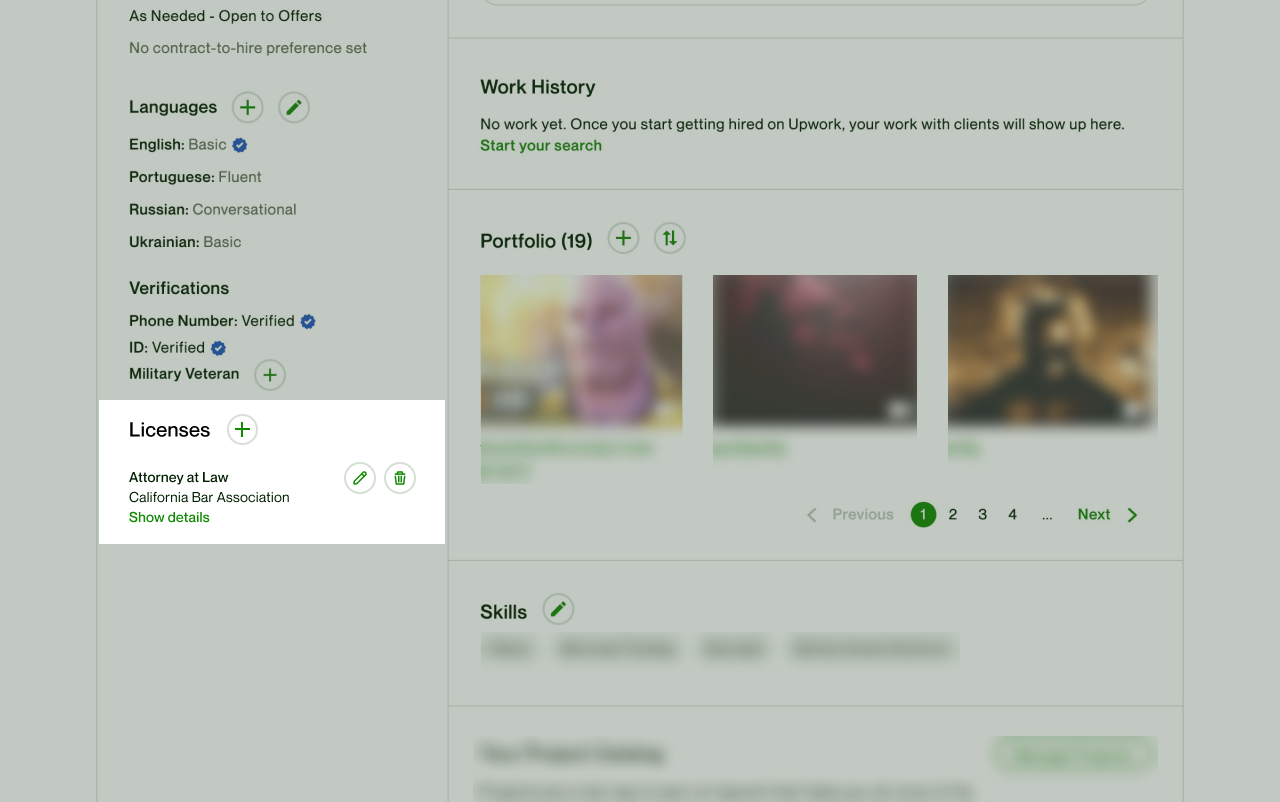This screenshot has height=802, width=1280.
Task: Add a new portfolio item
Action: 624,238
